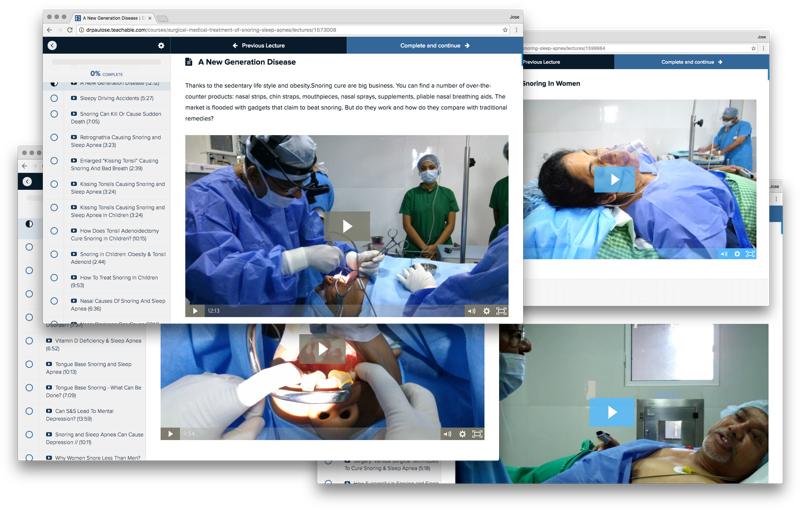Toggle circle for Nasal Causes Of Snoring lecture

pyautogui.click(x=54, y=301)
